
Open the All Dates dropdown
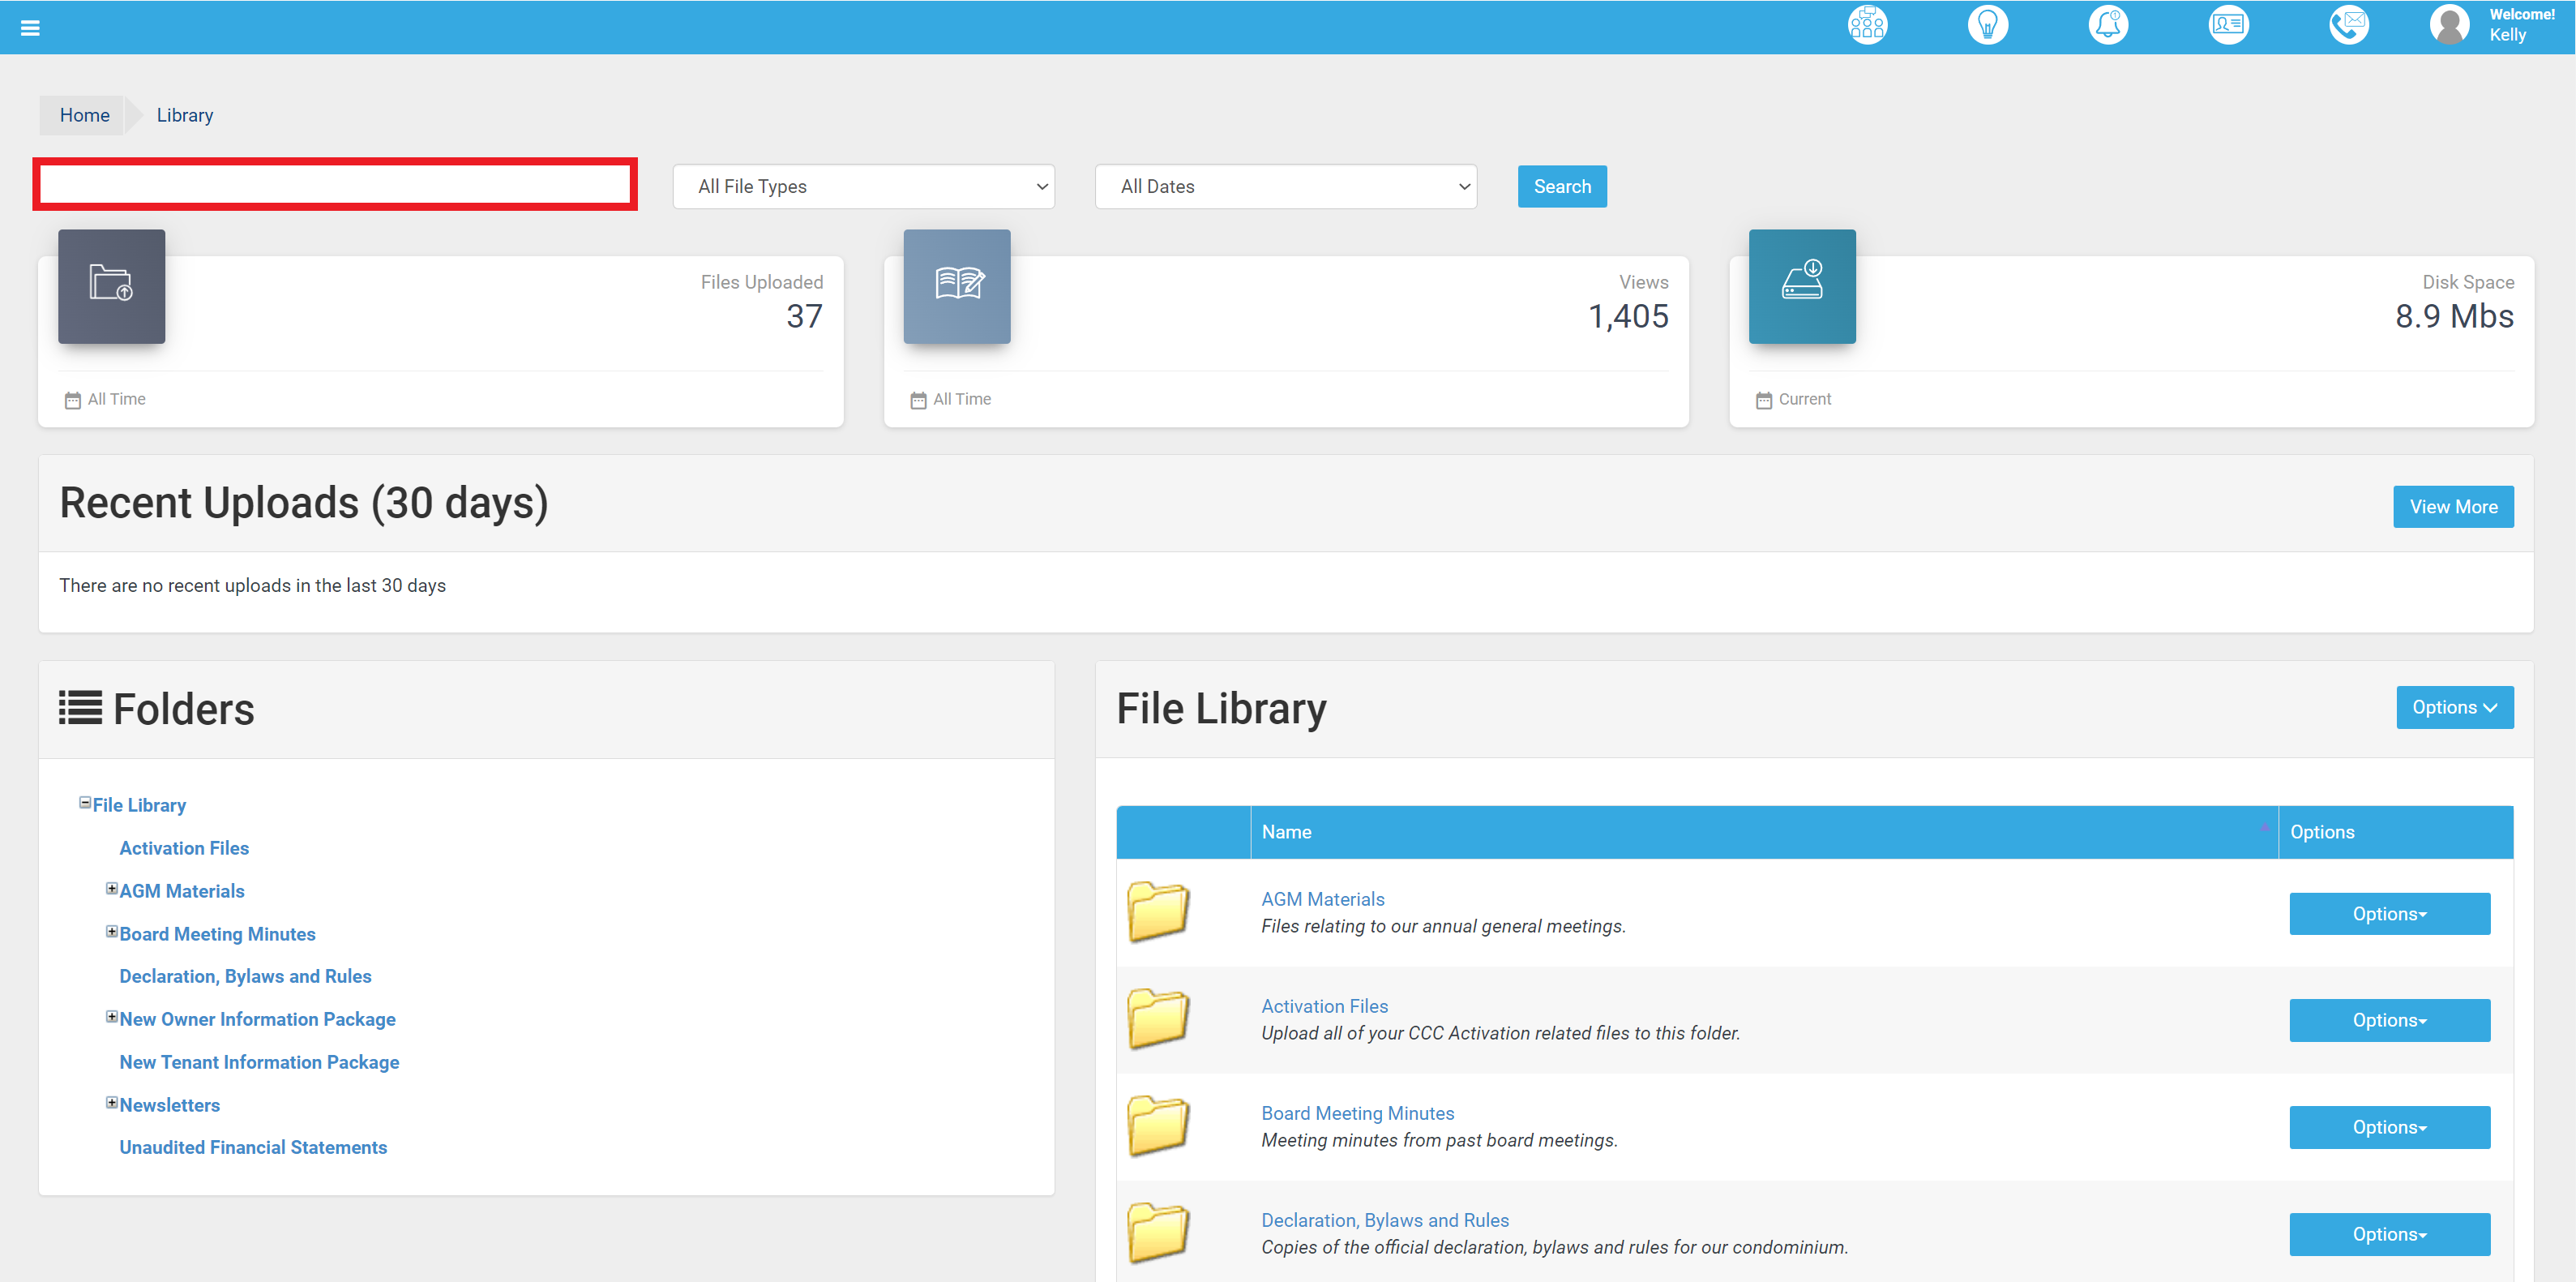[1285, 186]
